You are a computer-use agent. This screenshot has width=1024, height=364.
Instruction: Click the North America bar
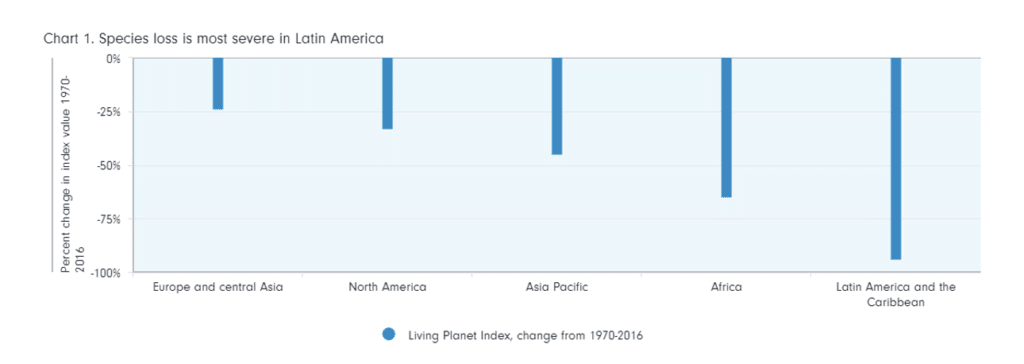pyautogui.click(x=387, y=93)
